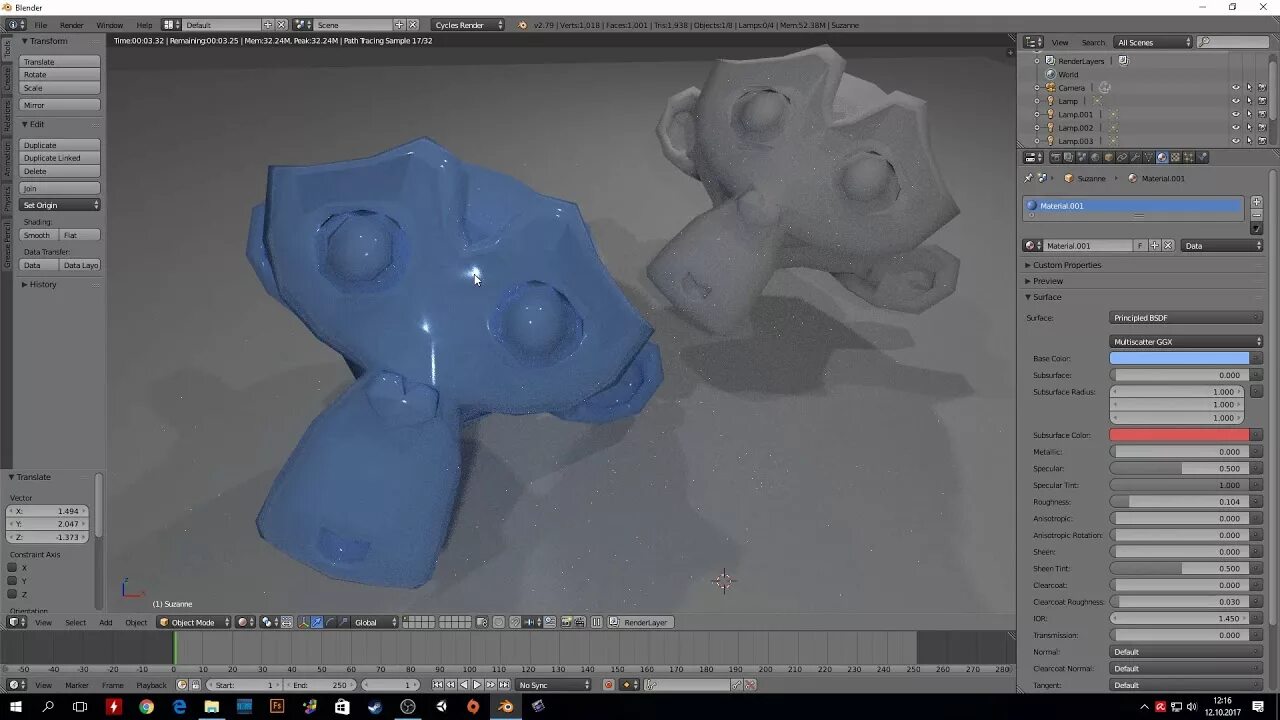1280x720 pixels.
Task: Toggle Lamp.003 renderability camera icon
Action: [1262, 141]
